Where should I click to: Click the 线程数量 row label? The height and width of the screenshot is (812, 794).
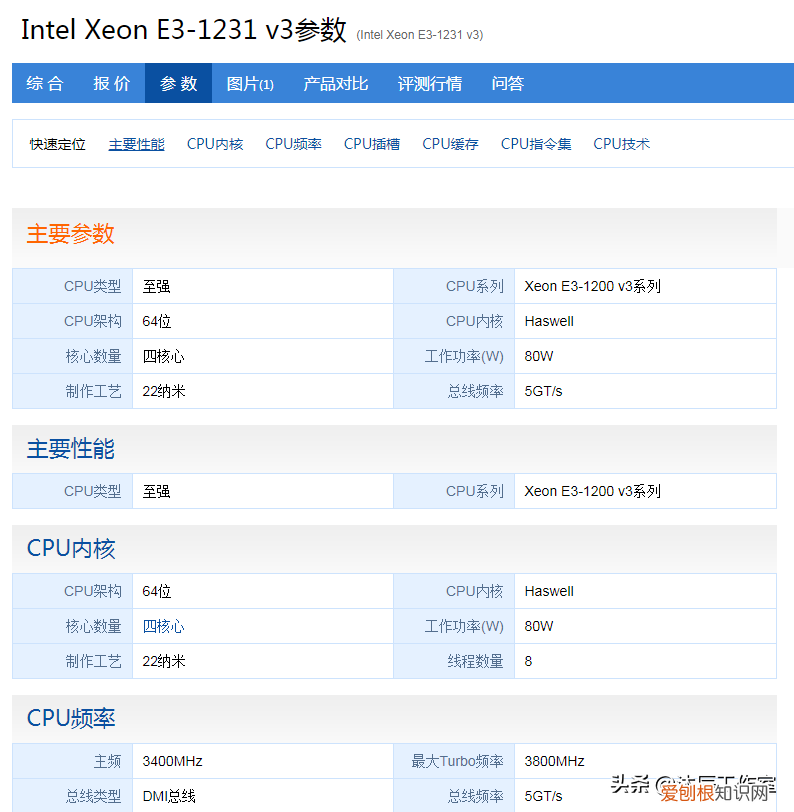click(475, 661)
